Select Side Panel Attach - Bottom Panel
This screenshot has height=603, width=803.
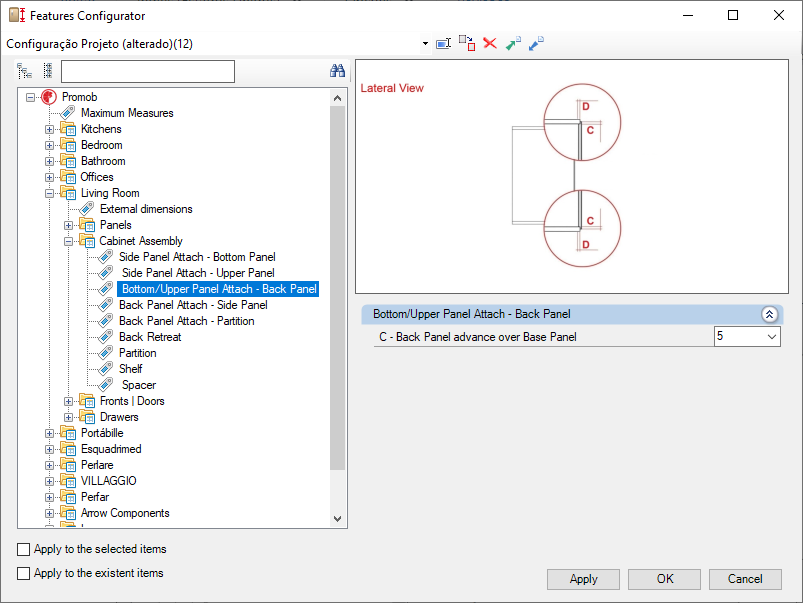pyautogui.click(x=197, y=257)
